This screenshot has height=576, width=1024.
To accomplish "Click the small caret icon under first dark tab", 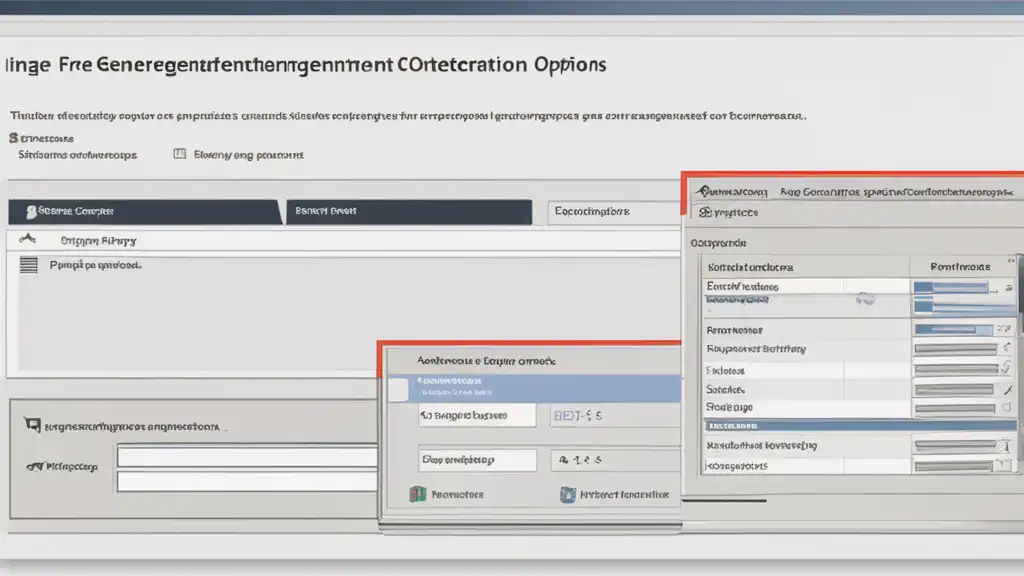I will tap(28, 240).
